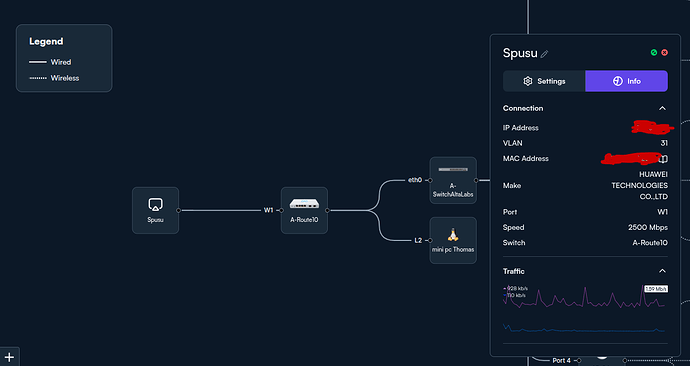Viewport: 690px width, 366px height.
Task: Click the green confirm icon in Spusu panel
Action: tap(654, 52)
